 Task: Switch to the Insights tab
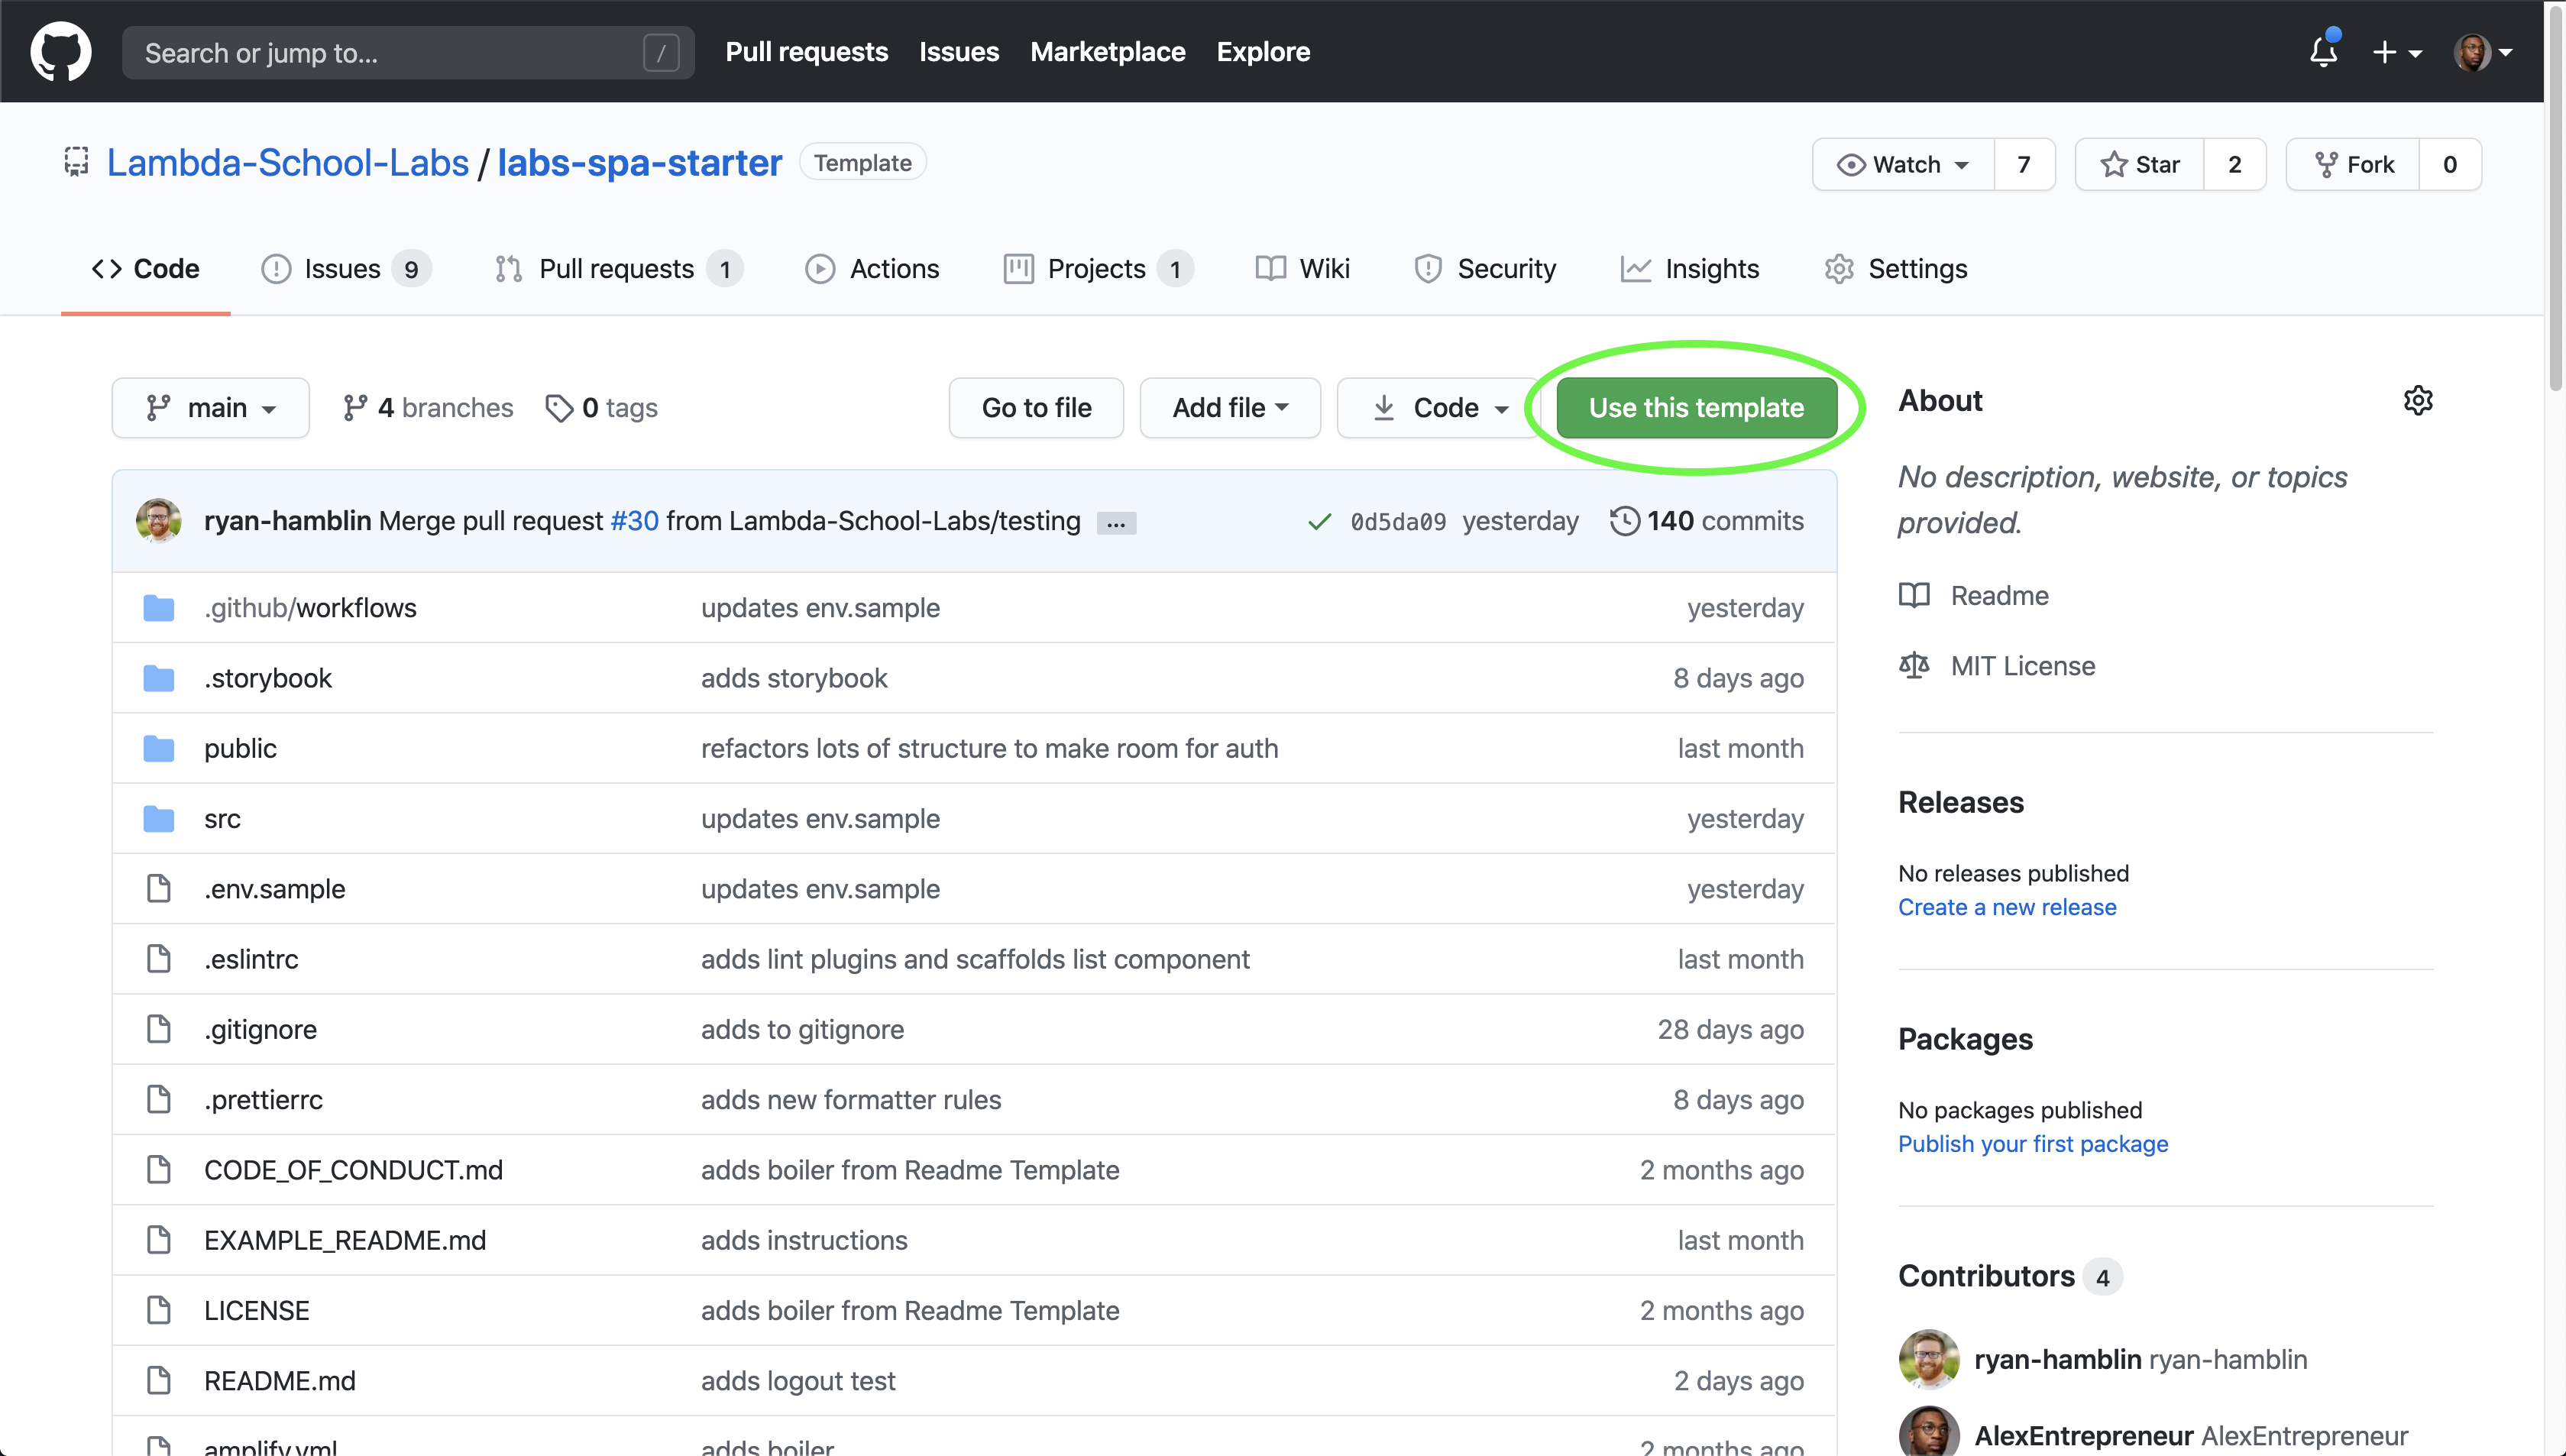[1690, 268]
